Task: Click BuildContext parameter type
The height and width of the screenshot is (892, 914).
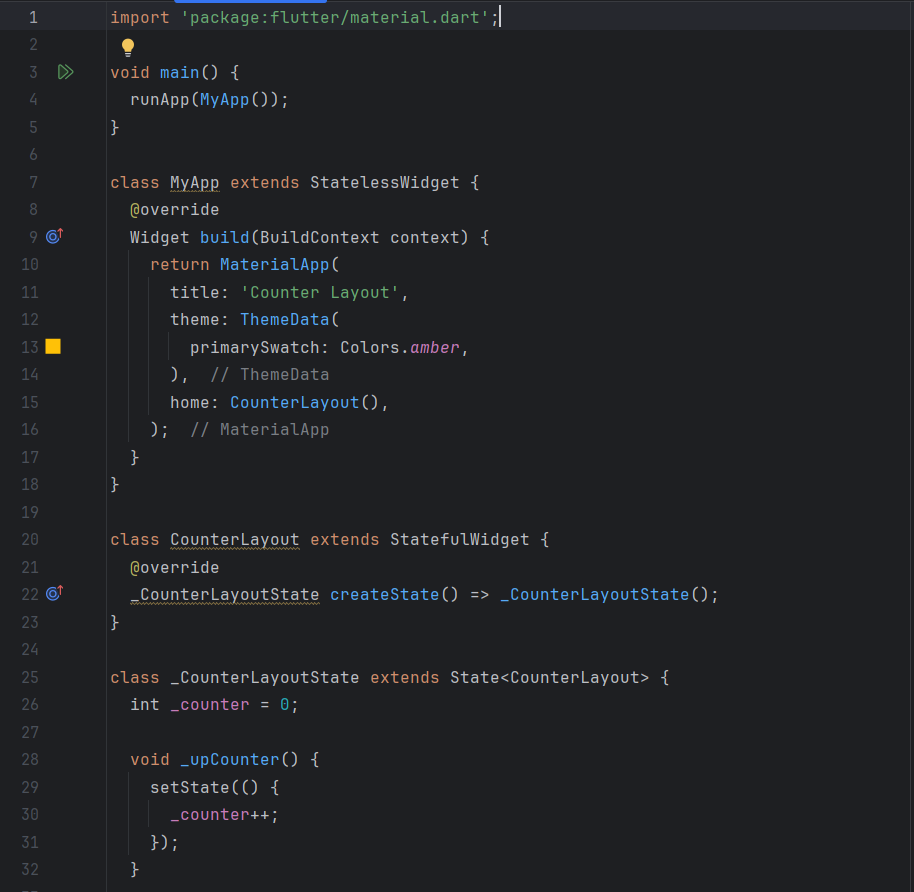Action: point(319,237)
